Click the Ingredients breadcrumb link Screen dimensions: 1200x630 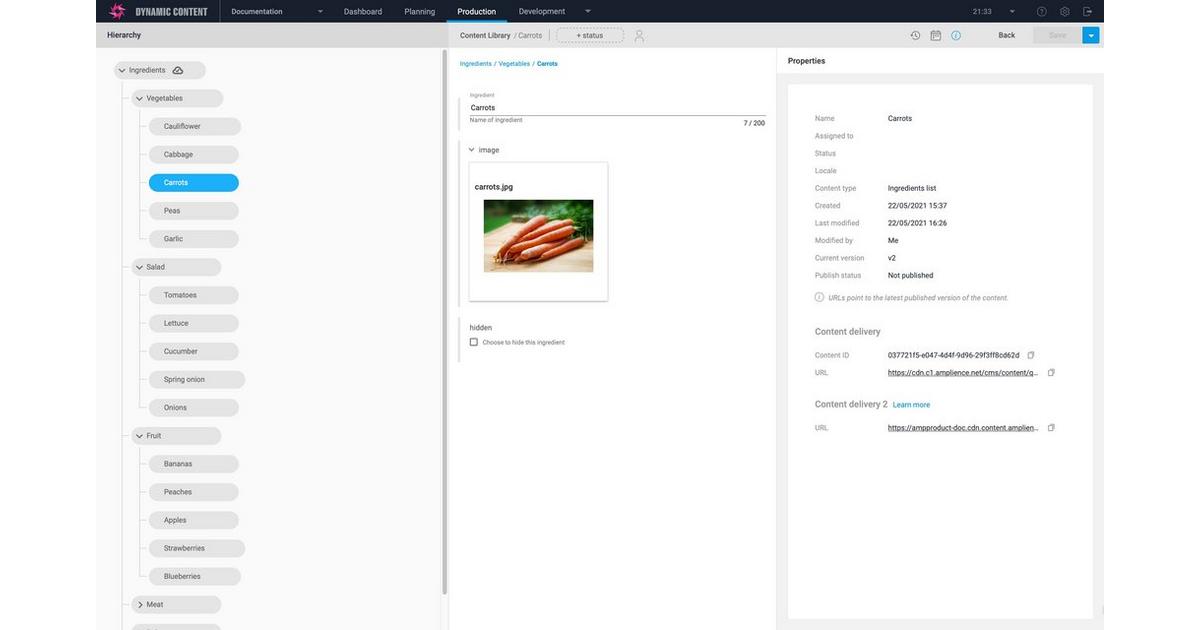(476, 64)
